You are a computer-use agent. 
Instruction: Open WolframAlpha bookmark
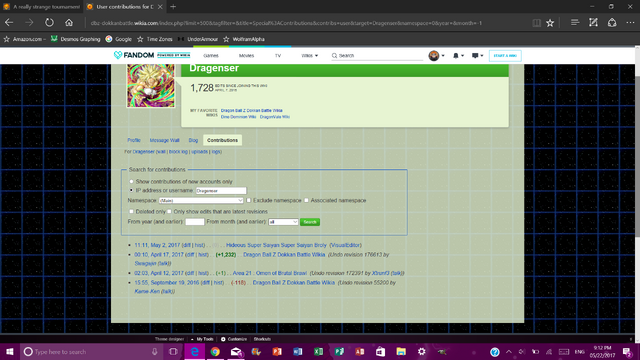tap(244, 39)
